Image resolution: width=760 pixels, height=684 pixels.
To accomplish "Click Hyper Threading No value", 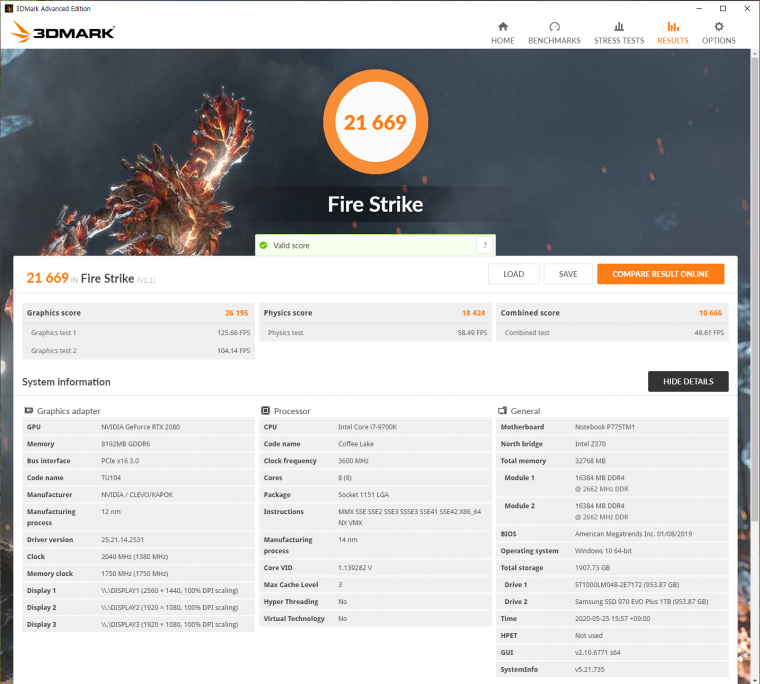I will [x=342, y=602].
